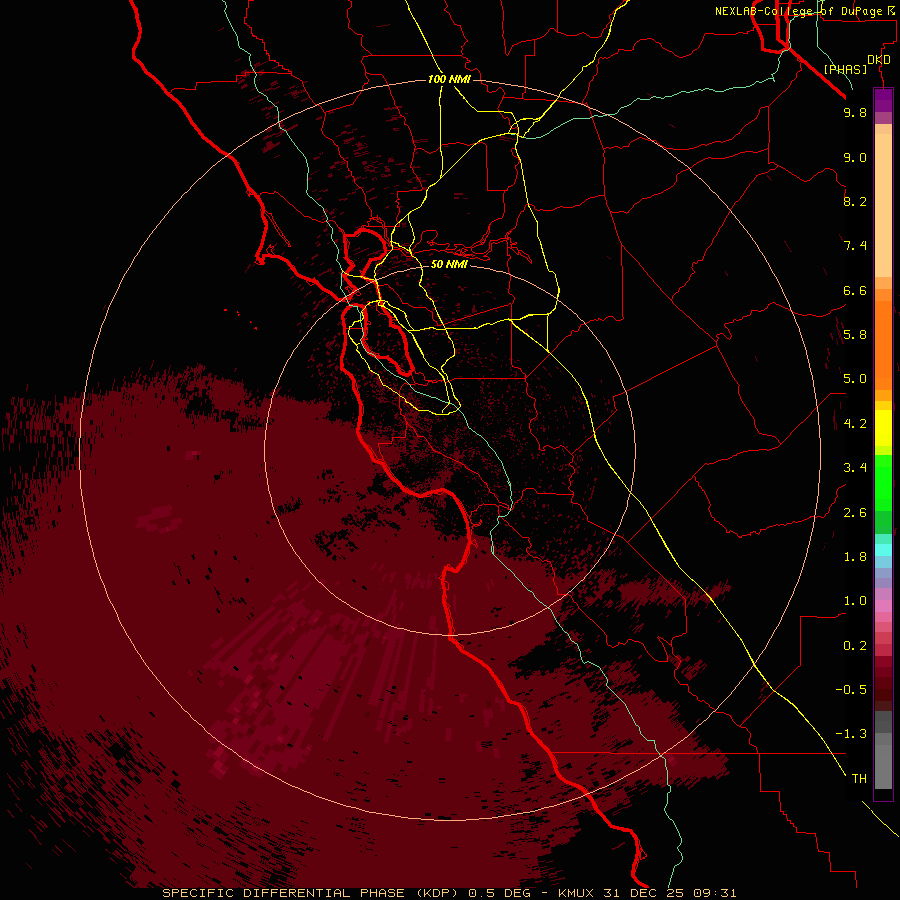Click the 6.6 value on the color scale
The image size is (900, 900).
click(855, 290)
